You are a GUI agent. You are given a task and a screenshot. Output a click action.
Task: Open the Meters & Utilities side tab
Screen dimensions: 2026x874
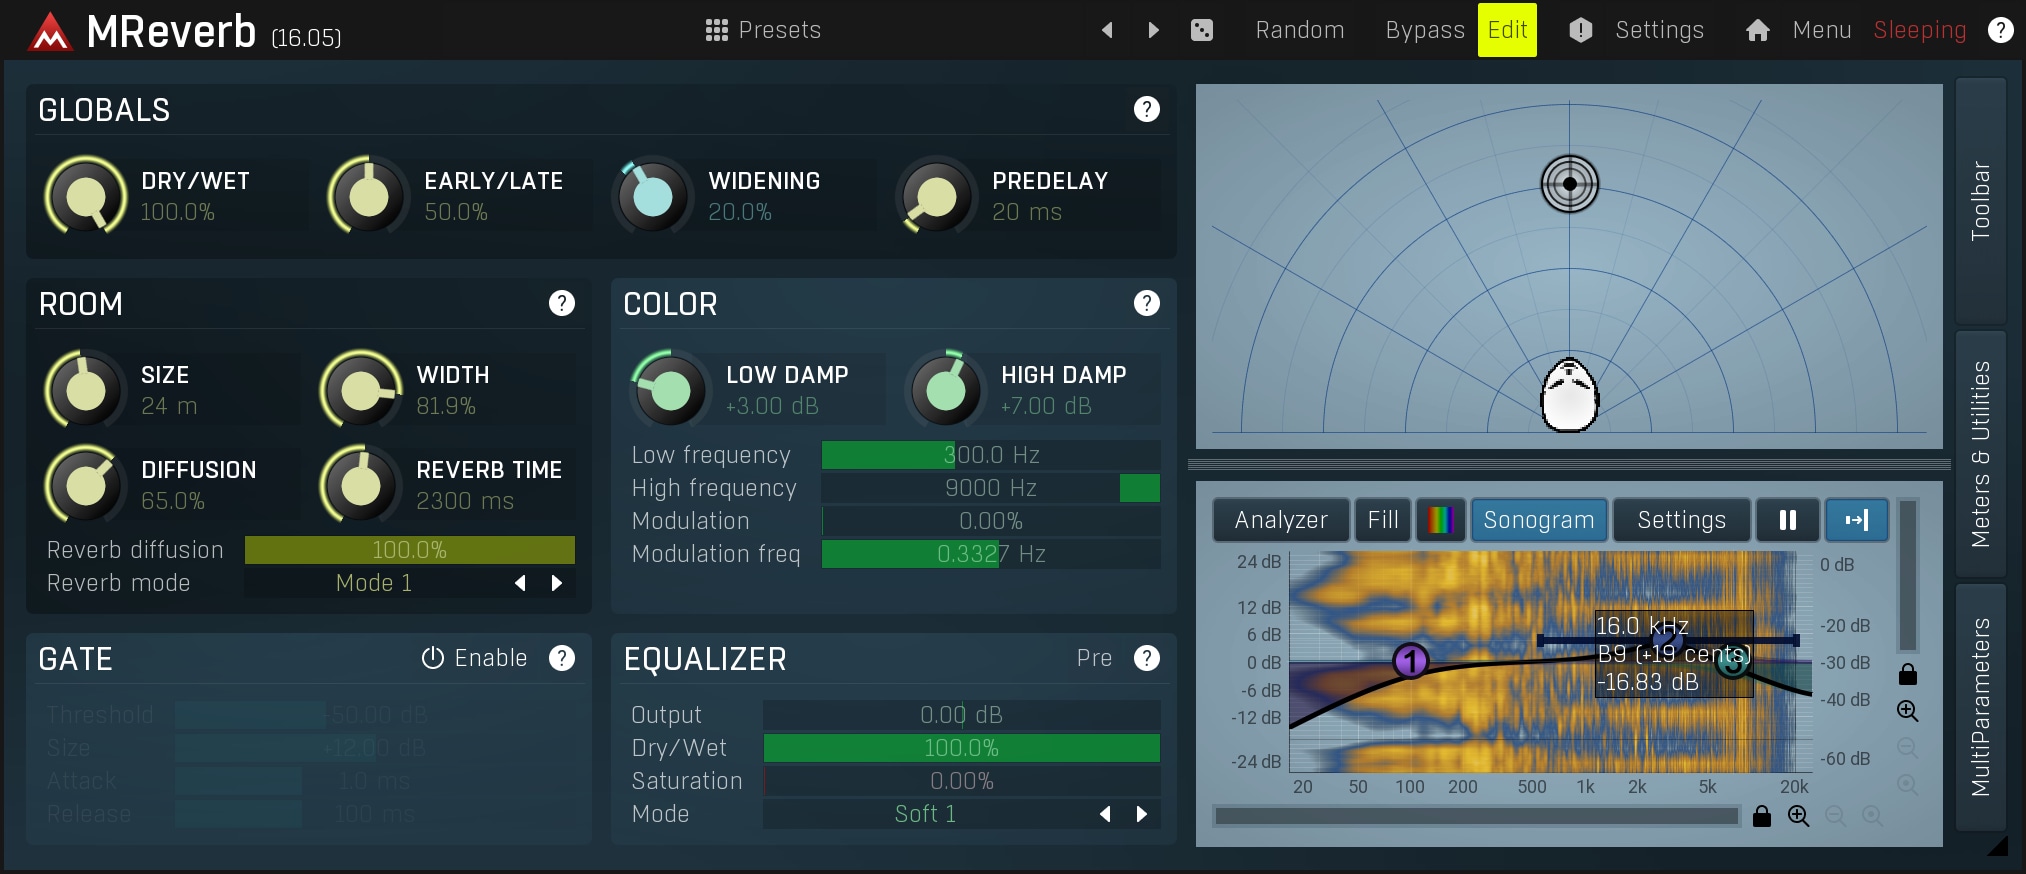coord(1980,454)
